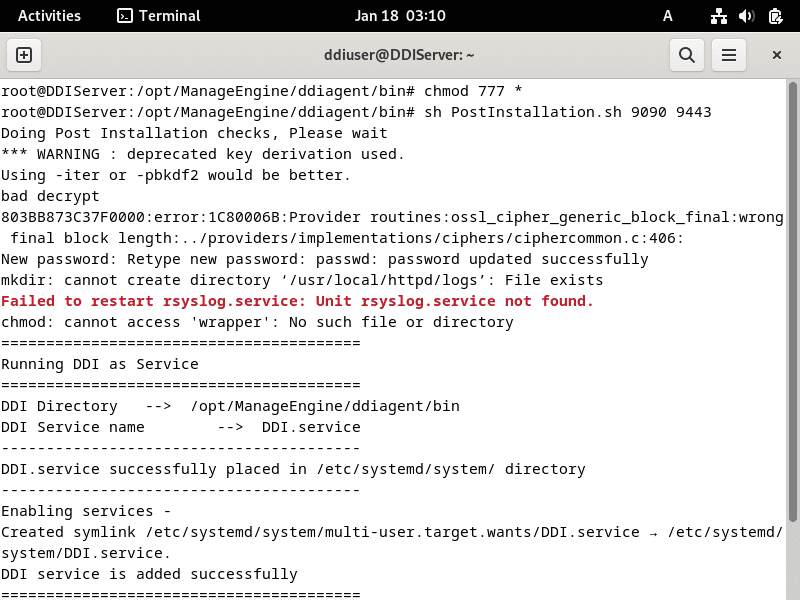Click the mkdir 'File exists' line

pos(302,280)
